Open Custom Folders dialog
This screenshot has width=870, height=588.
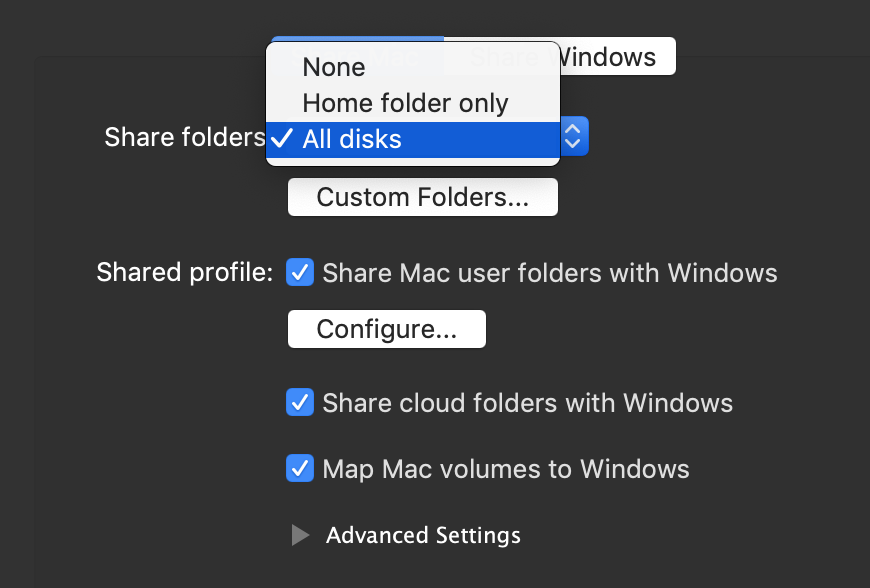423,197
